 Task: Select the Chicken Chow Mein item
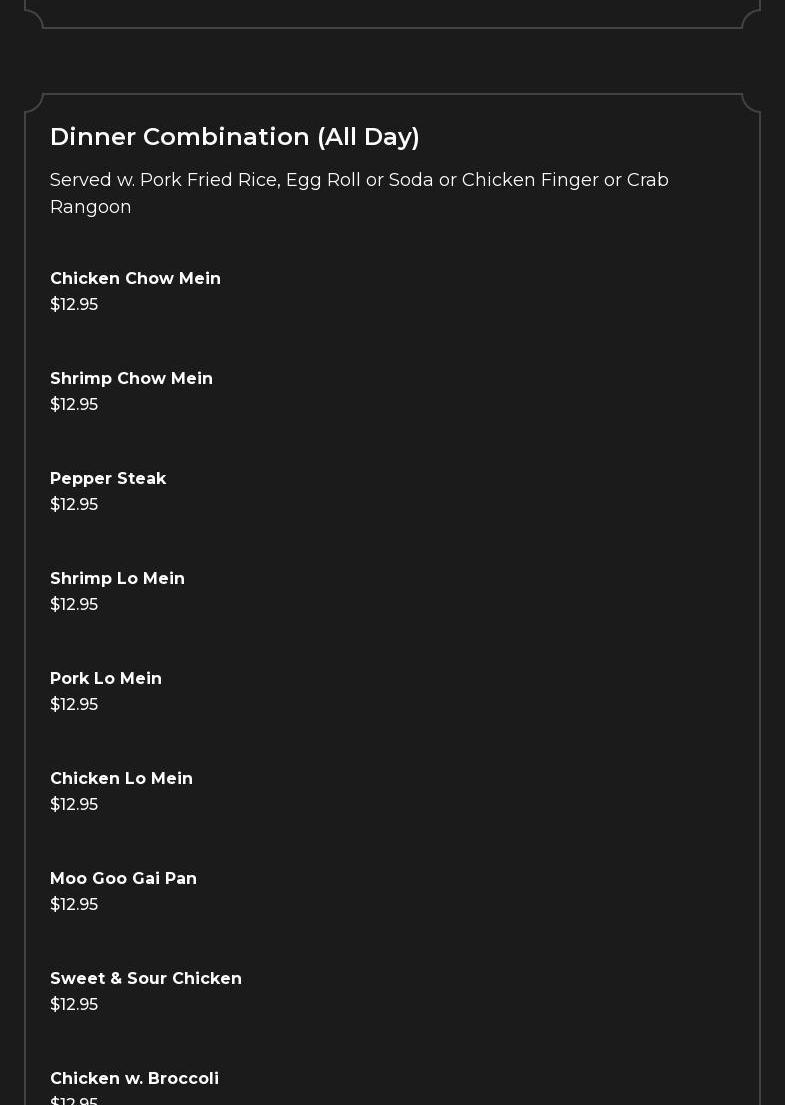(135, 278)
